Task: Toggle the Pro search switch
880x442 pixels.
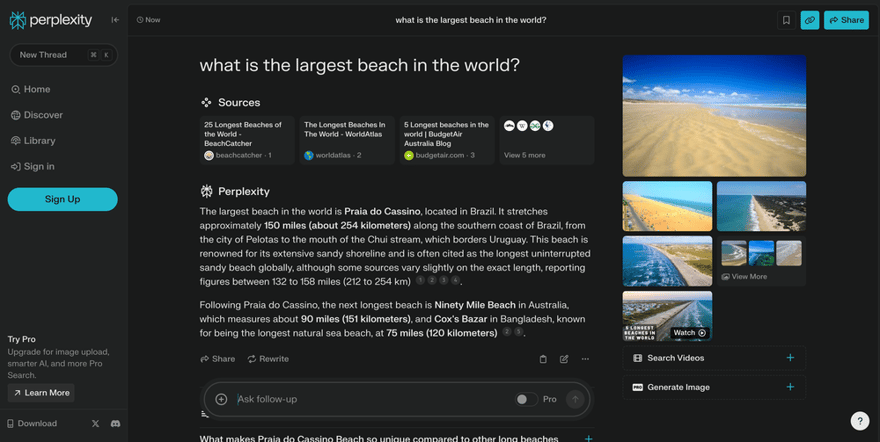Action: point(526,399)
